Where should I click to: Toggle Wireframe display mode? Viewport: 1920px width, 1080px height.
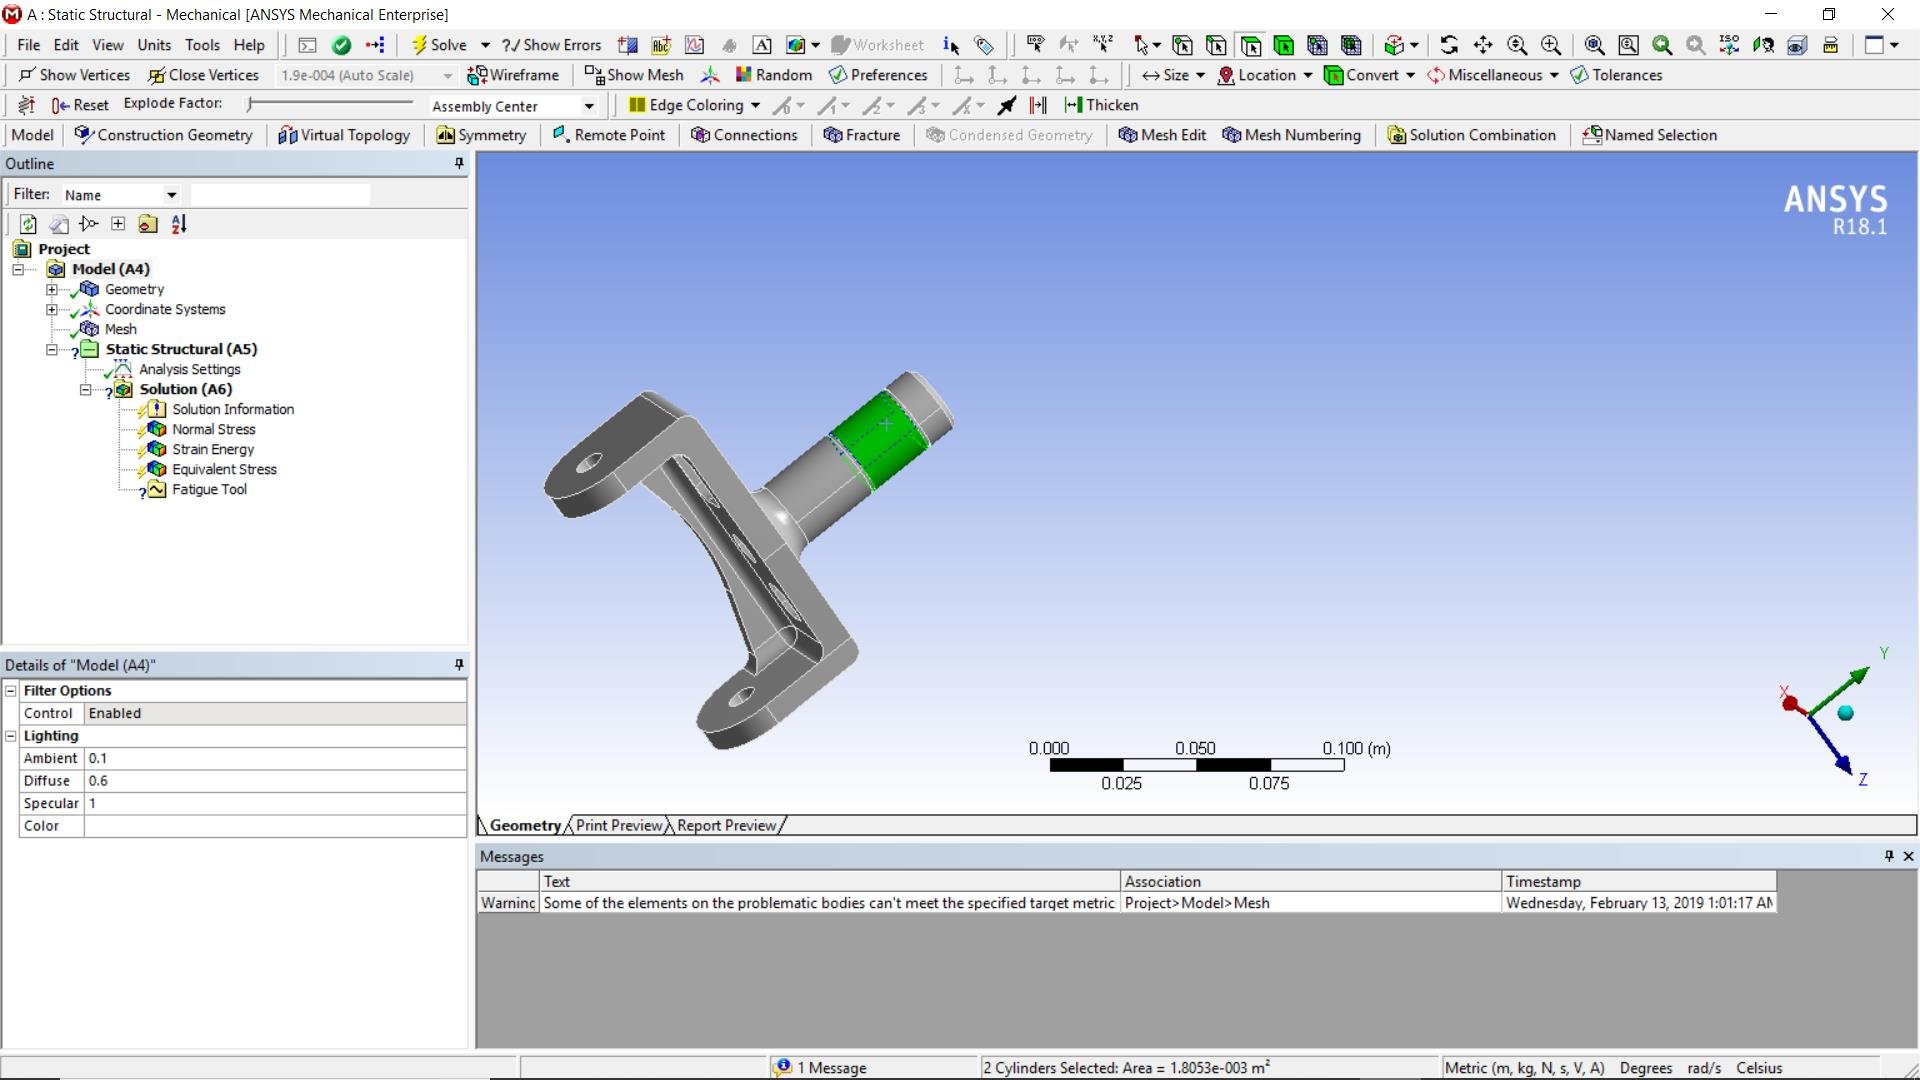click(513, 75)
